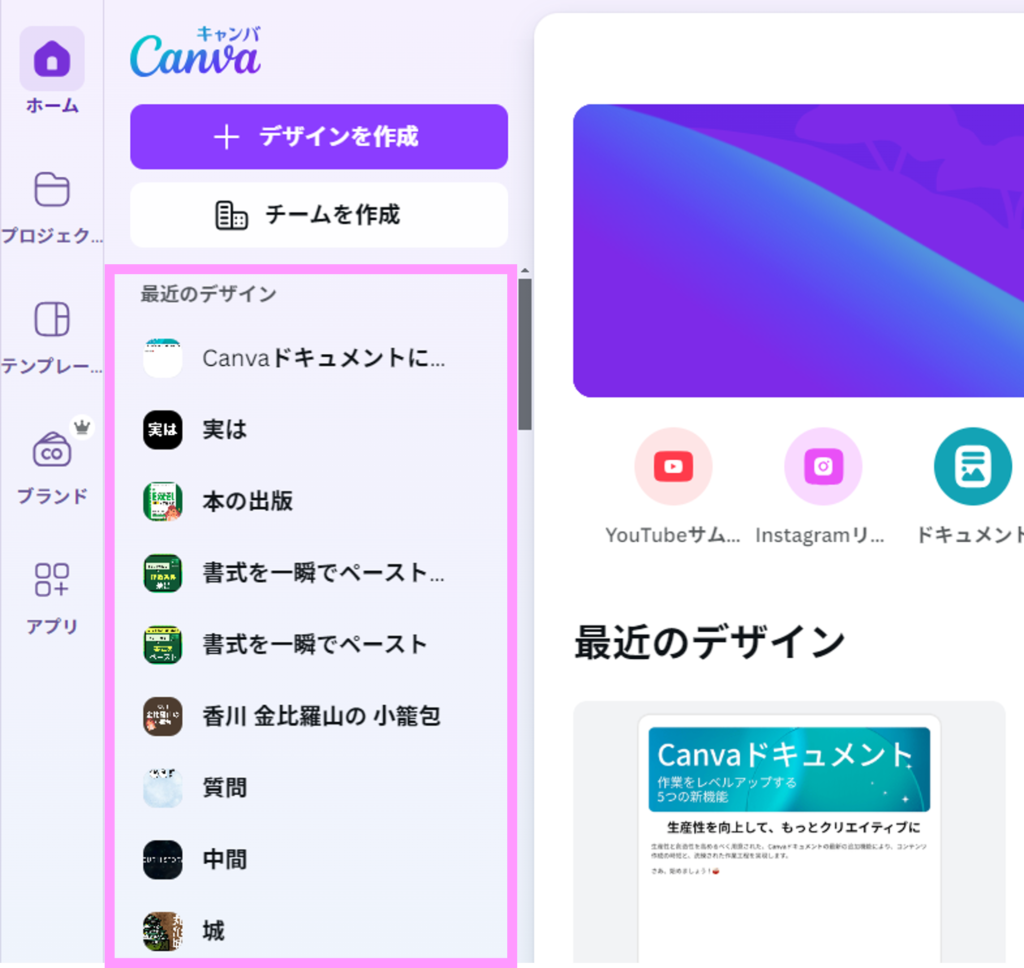The image size is (1024, 968).
Task: Select the YouTube thumbnail design icon
Action: pos(673,466)
